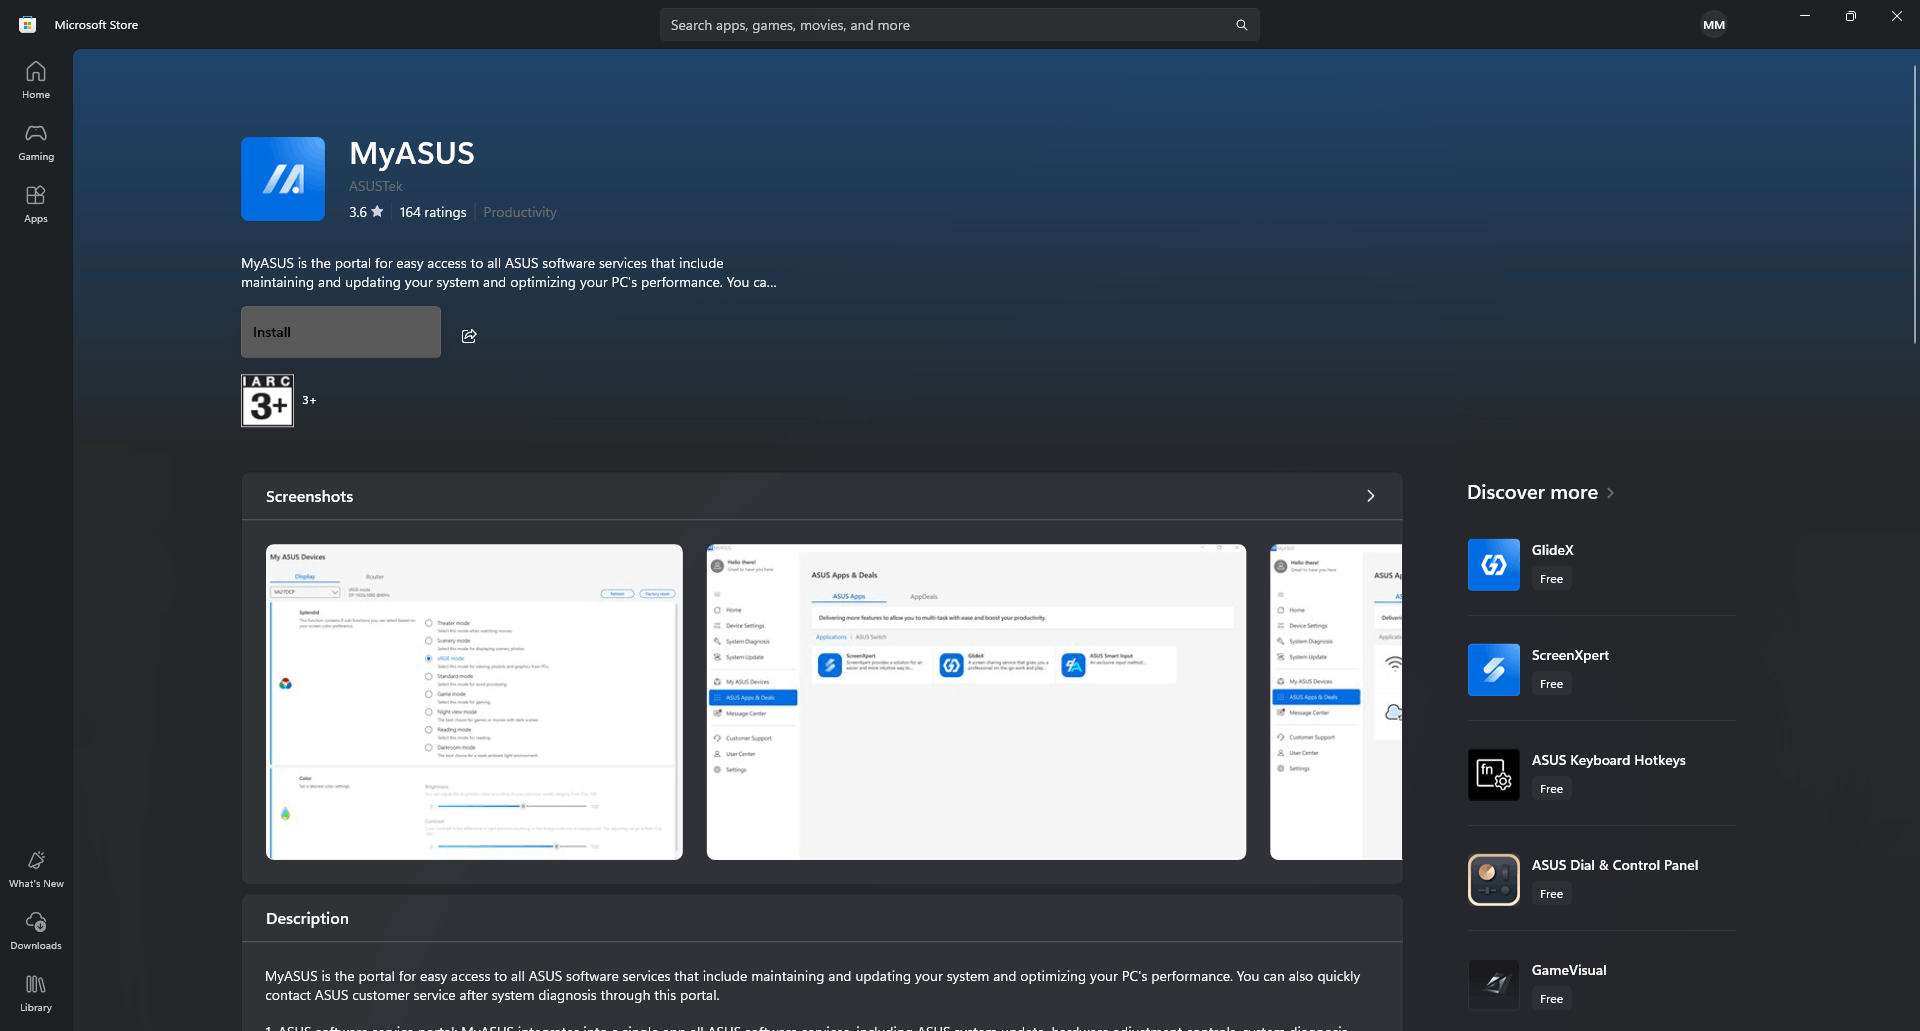Click the short MyASUS description text
This screenshot has height=1031, width=1920.
click(509, 273)
